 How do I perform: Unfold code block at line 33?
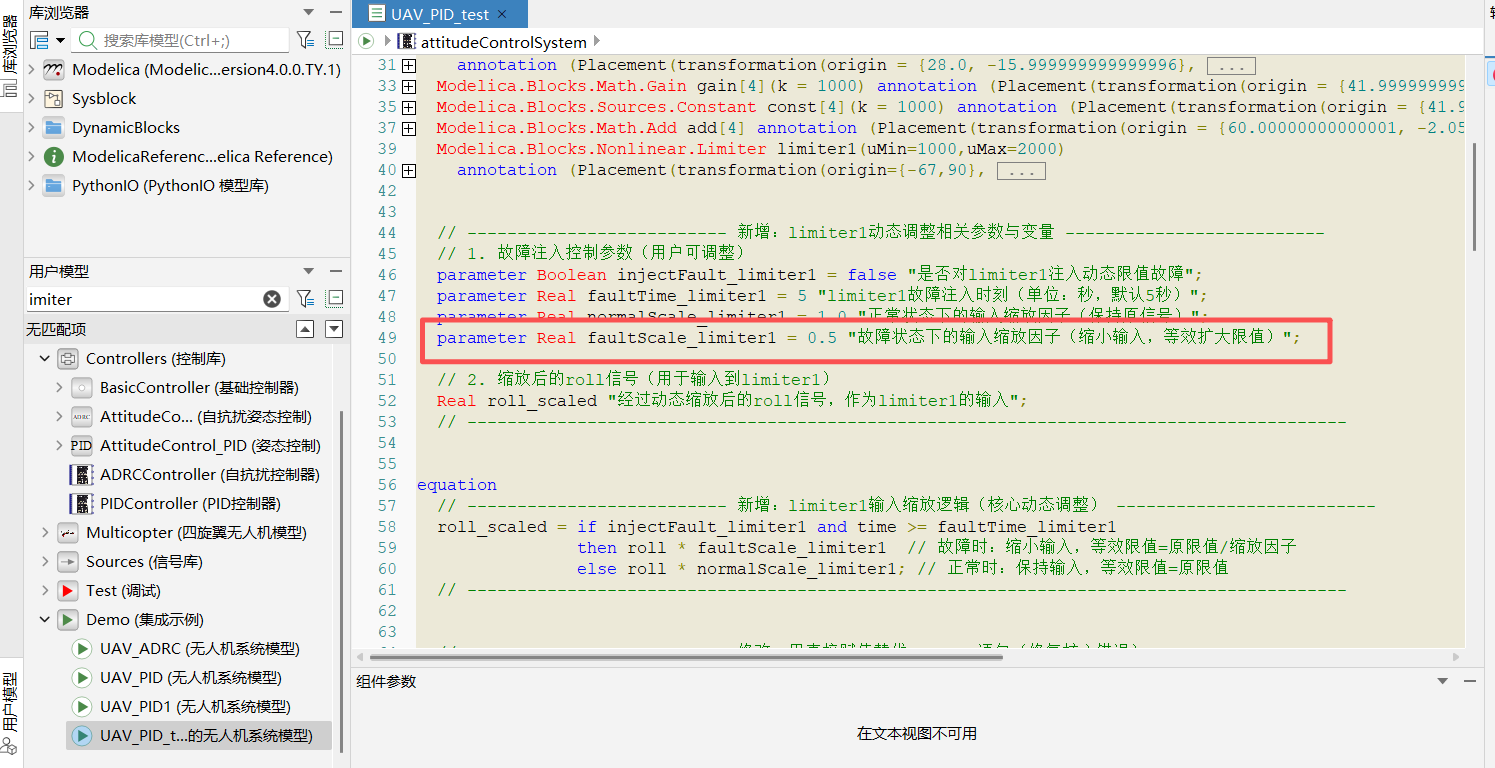coord(409,86)
